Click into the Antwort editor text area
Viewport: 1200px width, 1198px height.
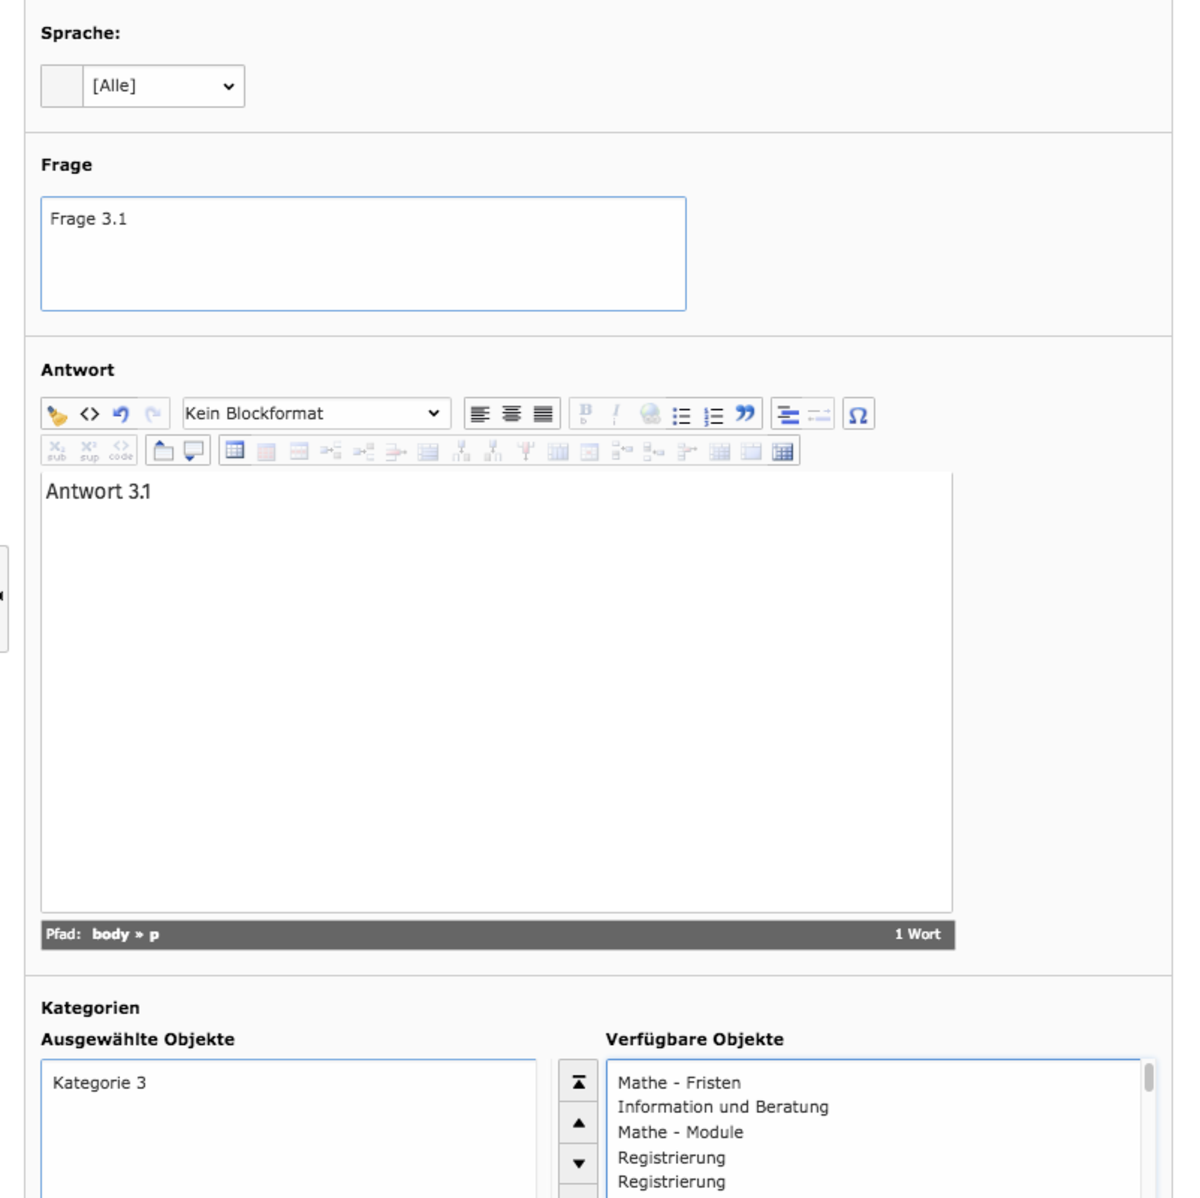[497, 692]
